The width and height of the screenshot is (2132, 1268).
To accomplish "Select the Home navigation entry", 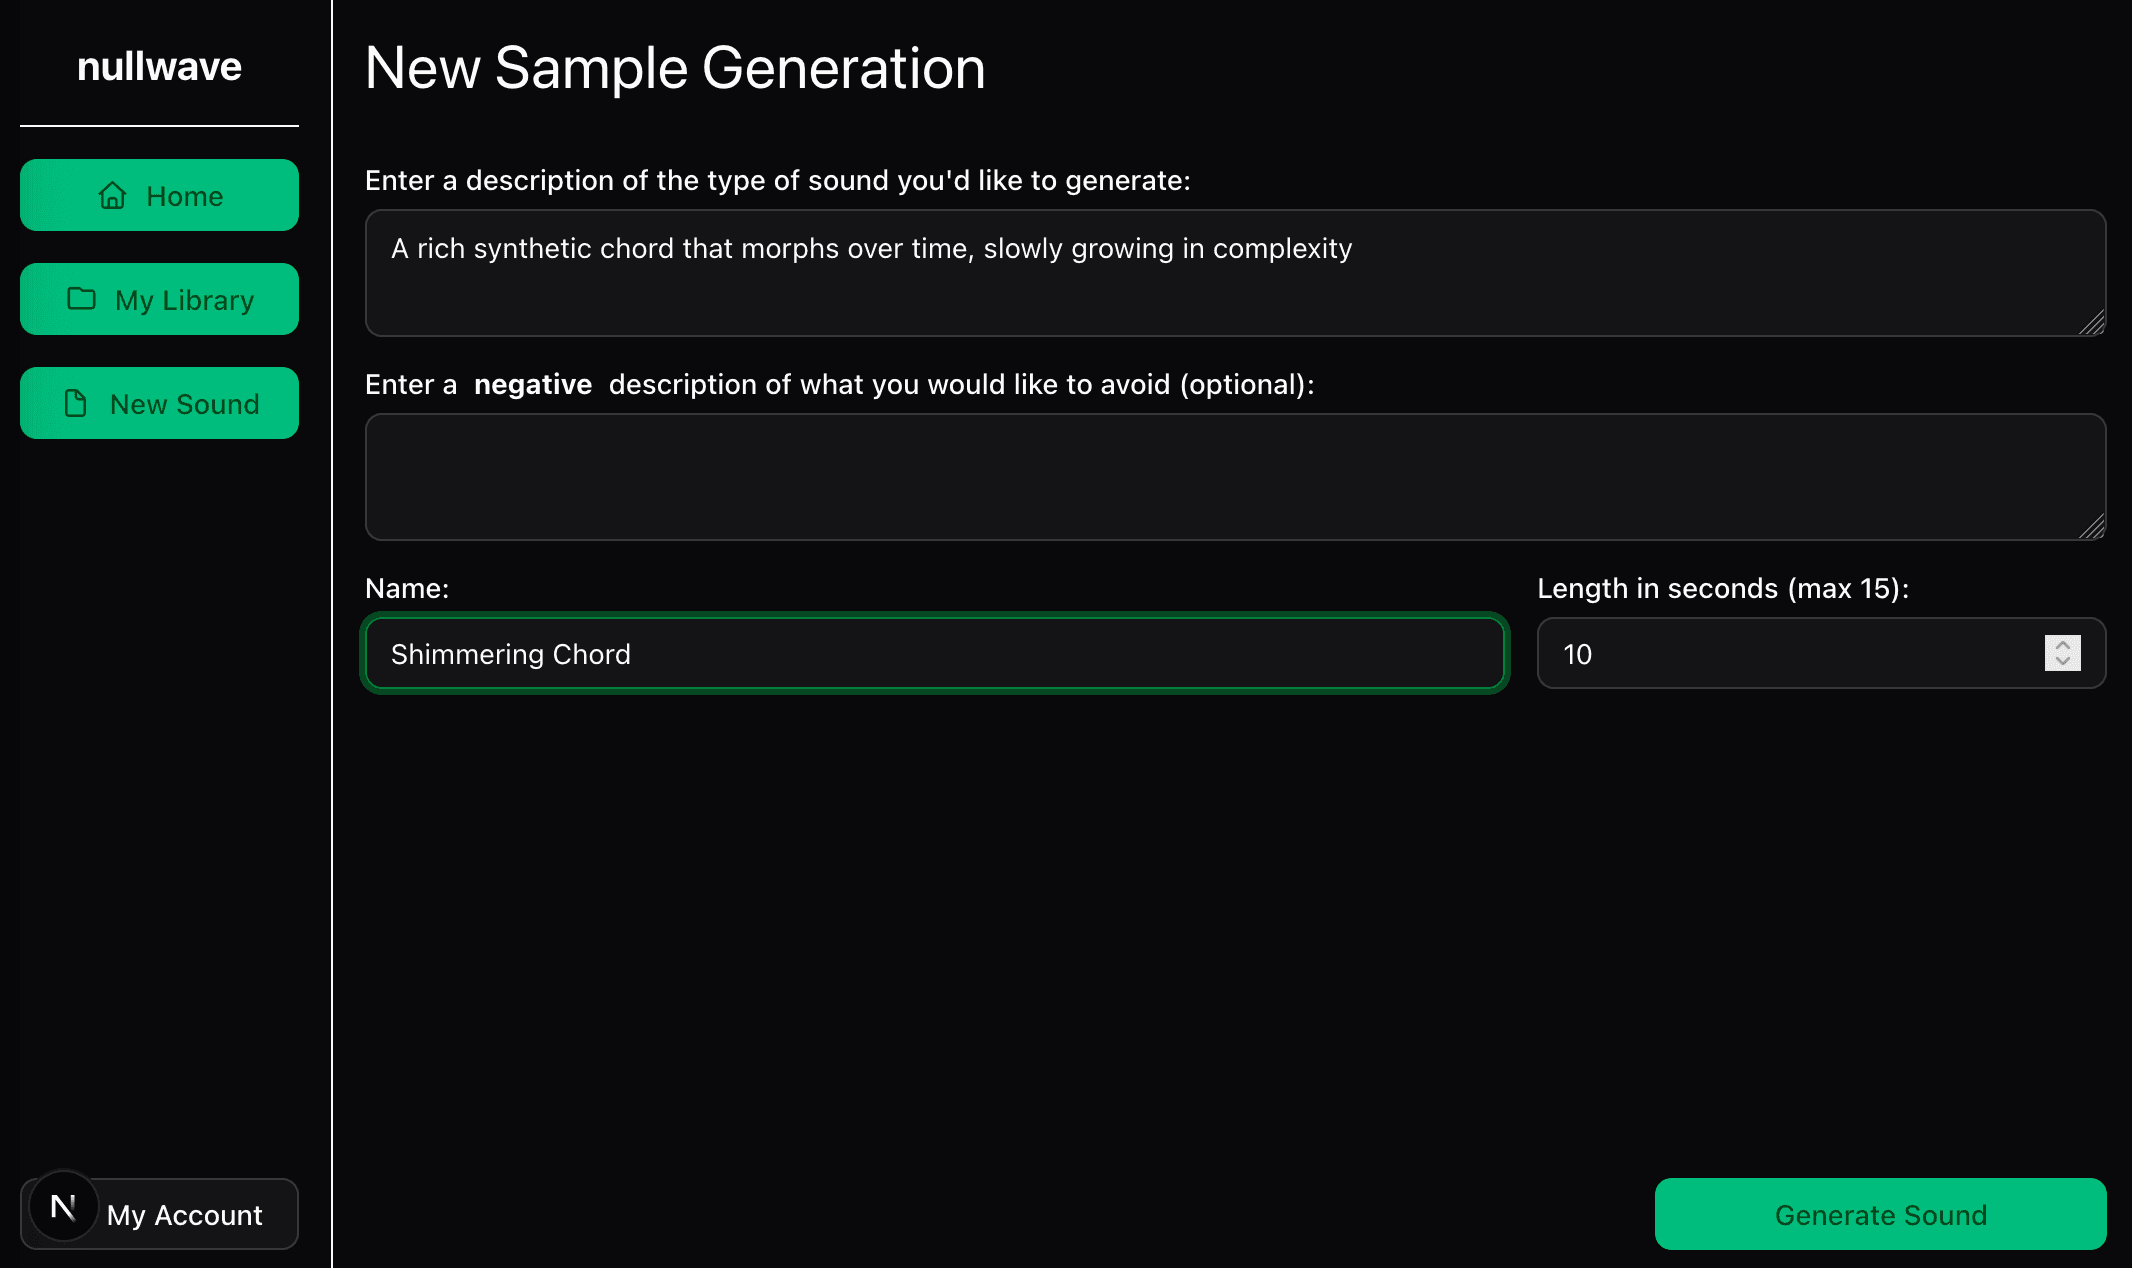I will [x=158, y=196].
